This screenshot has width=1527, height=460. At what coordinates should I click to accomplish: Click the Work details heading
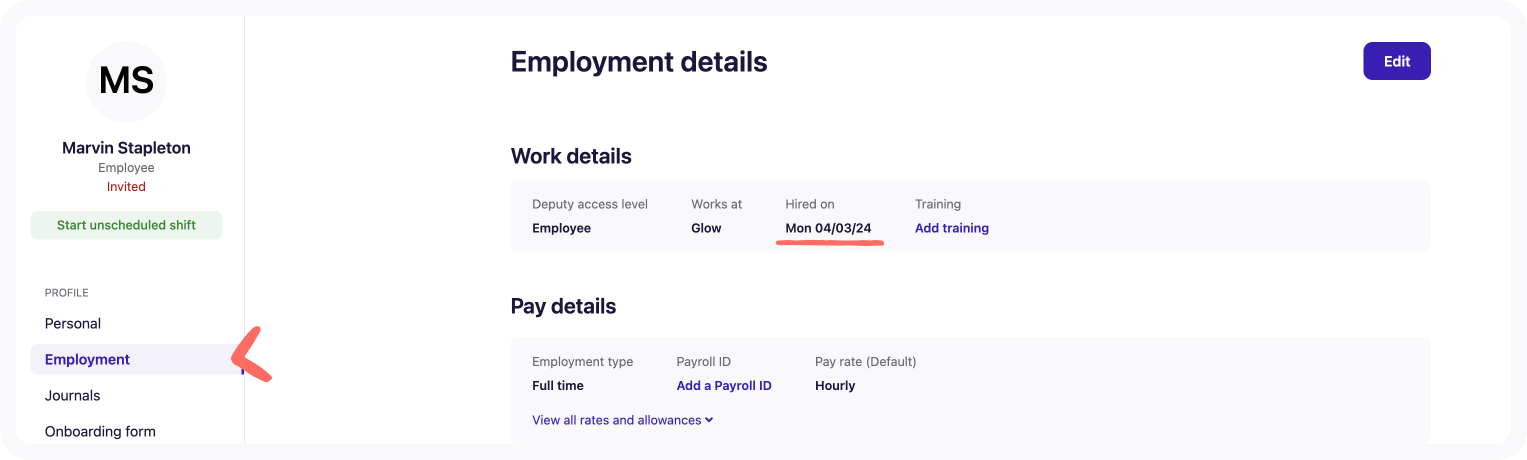pos(571,156)
